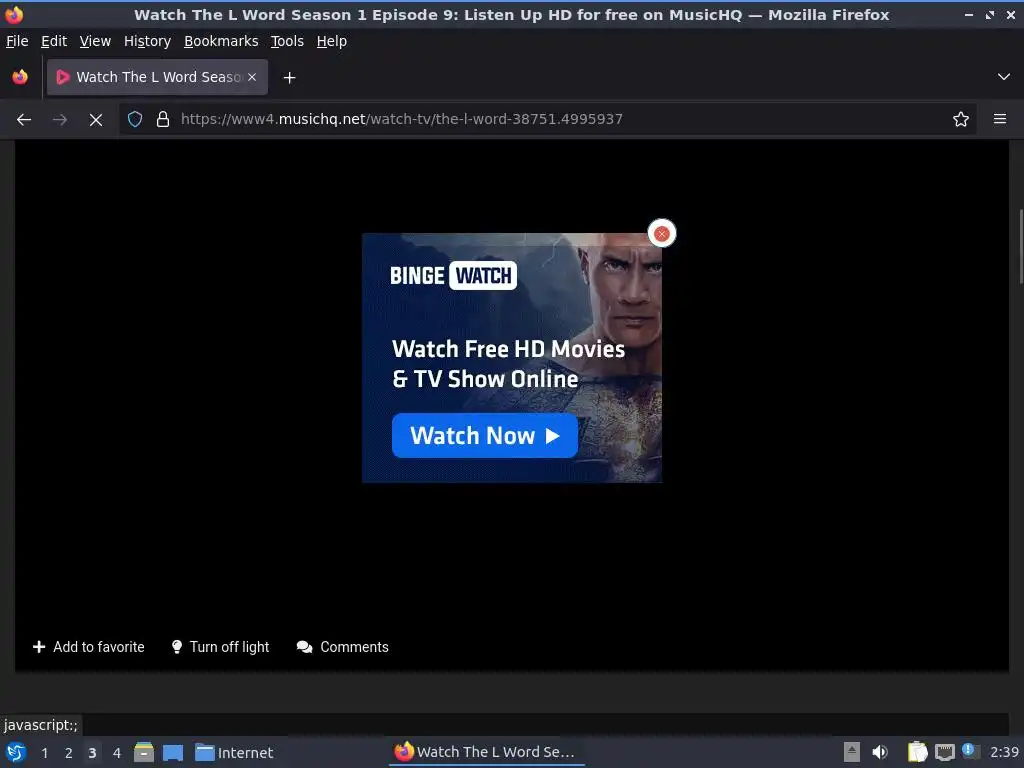
Task: Switch to workspace 2
Action: tap(69, 753)
